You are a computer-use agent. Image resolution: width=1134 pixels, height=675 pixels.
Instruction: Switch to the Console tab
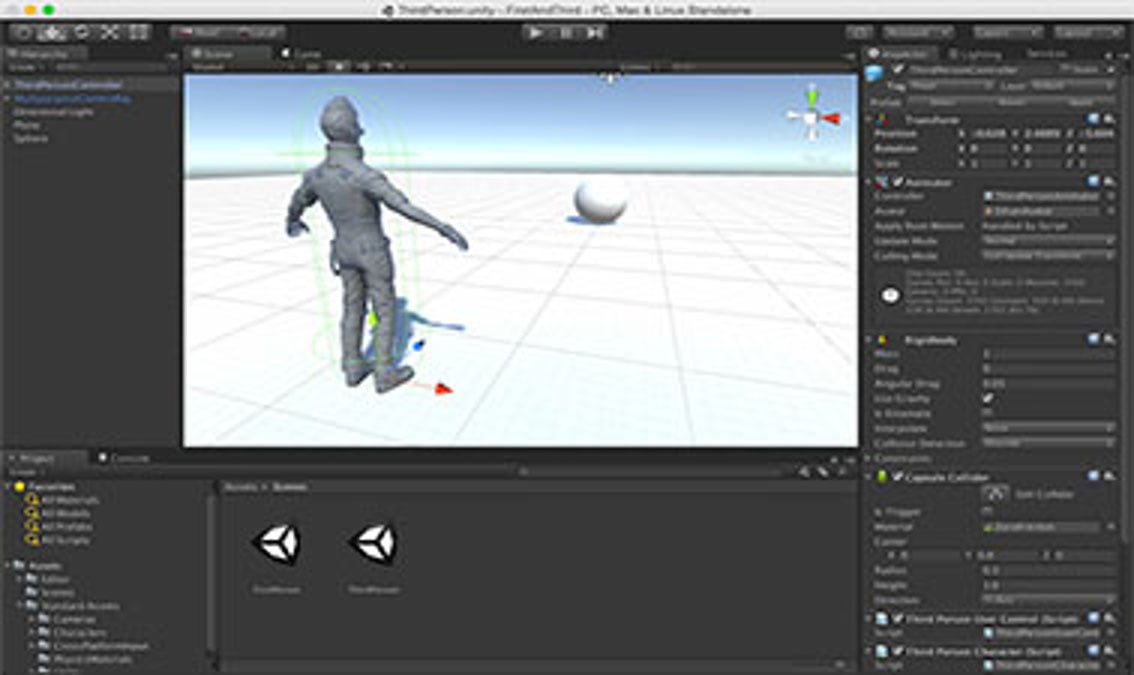pos(128,458)
